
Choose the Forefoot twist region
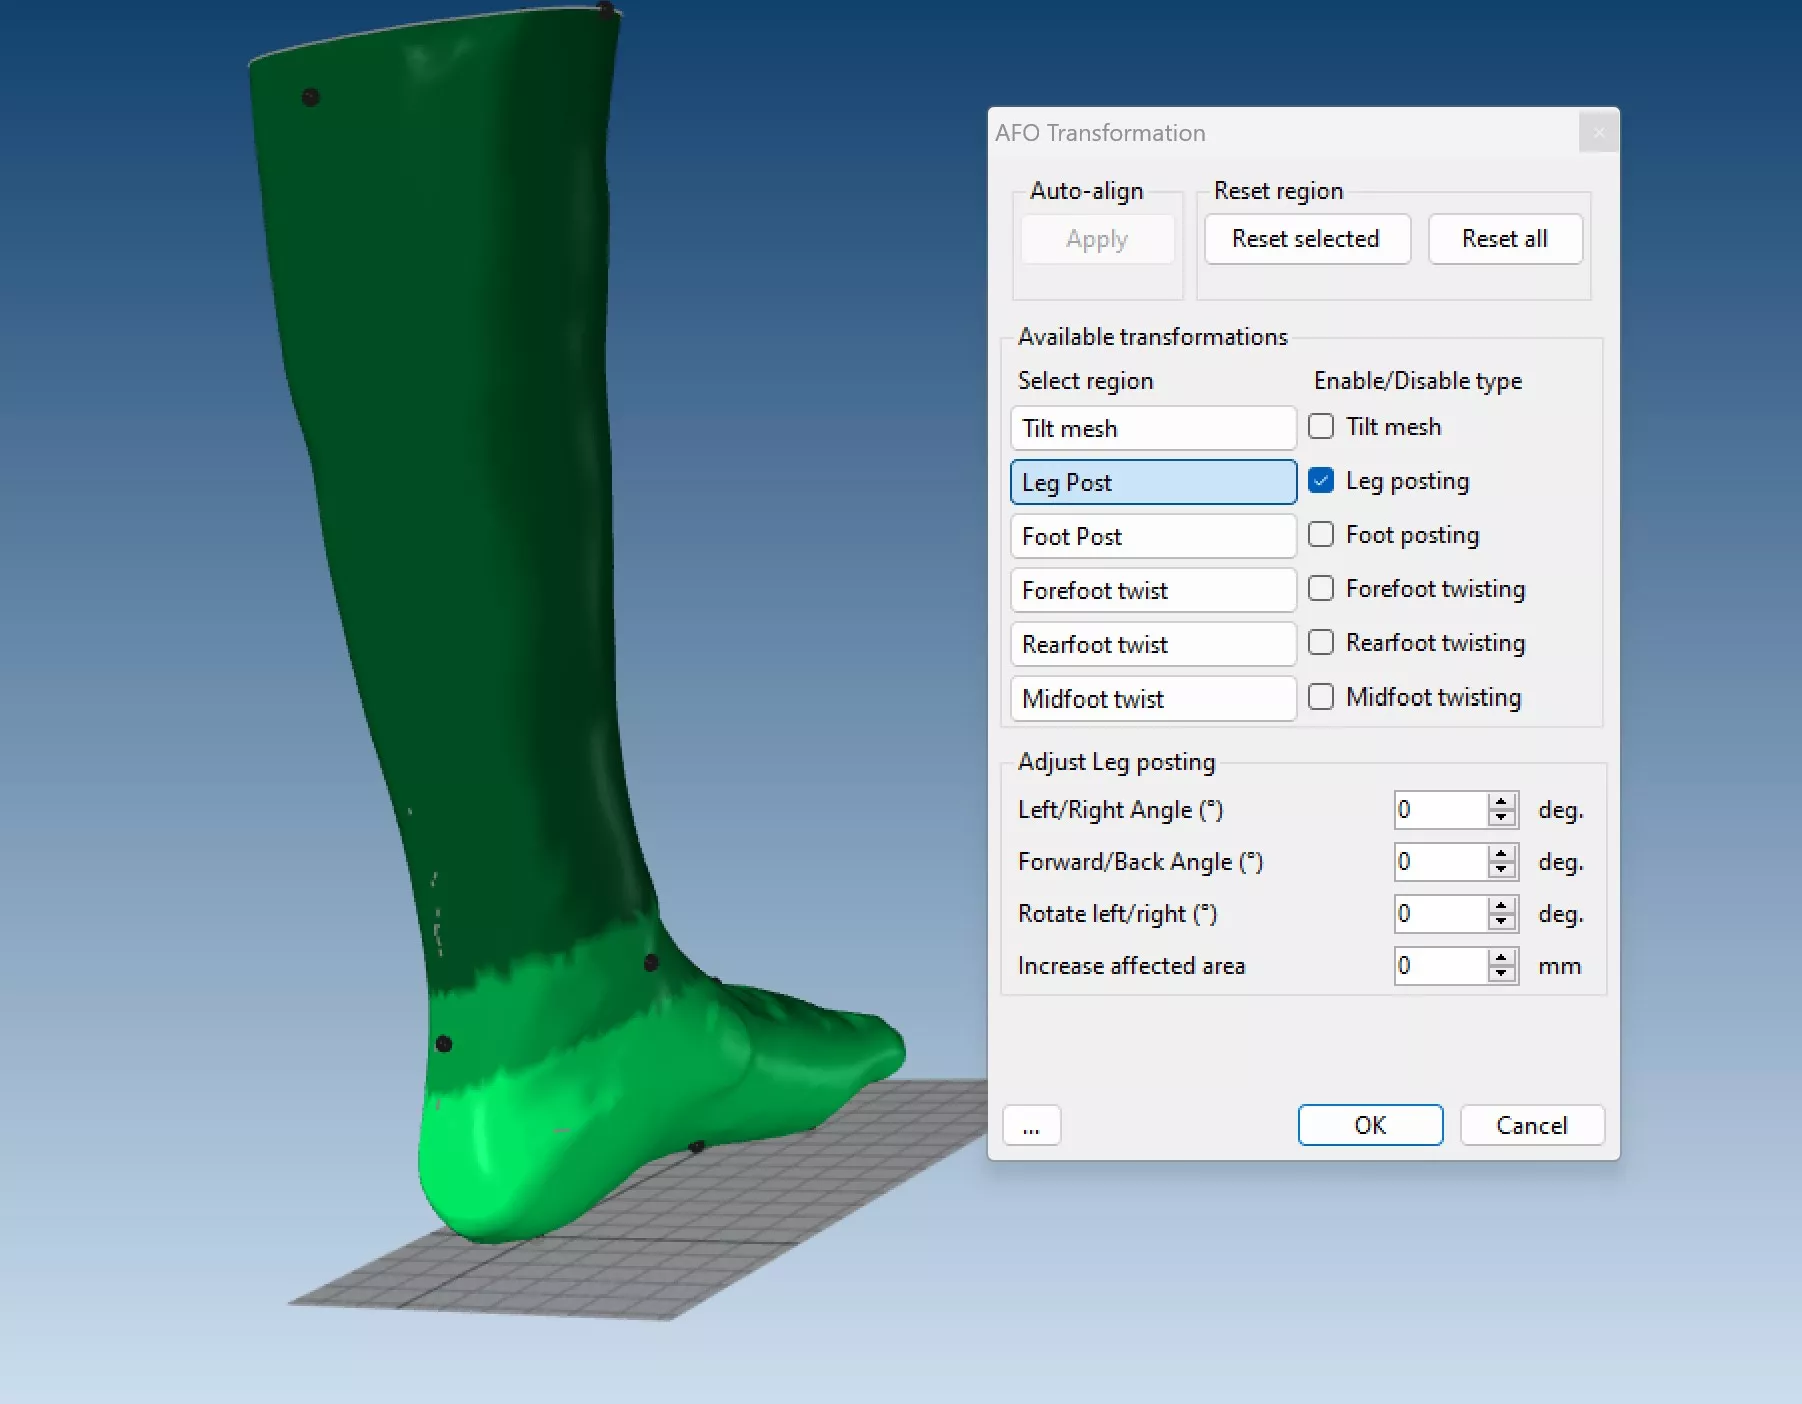(1153, 590)
